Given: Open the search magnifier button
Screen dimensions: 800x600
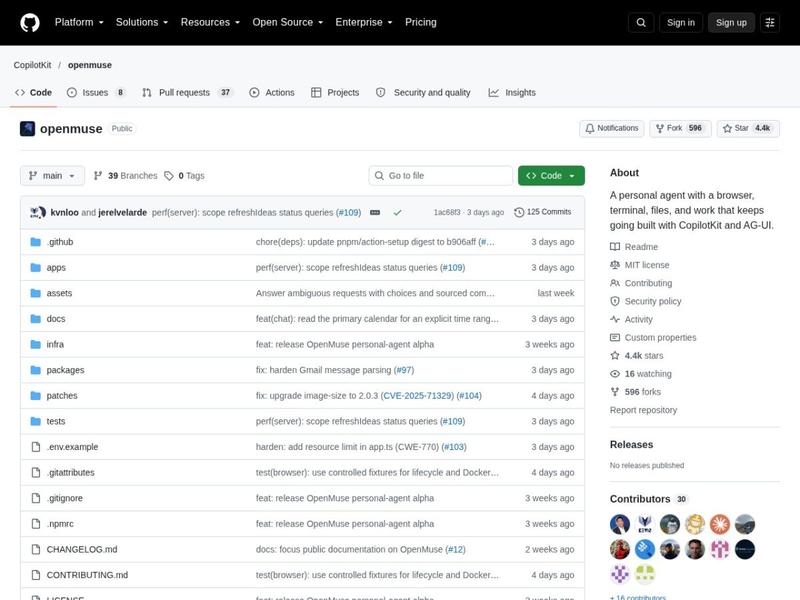Looking at the screenshot, I should tap(641, 22).
